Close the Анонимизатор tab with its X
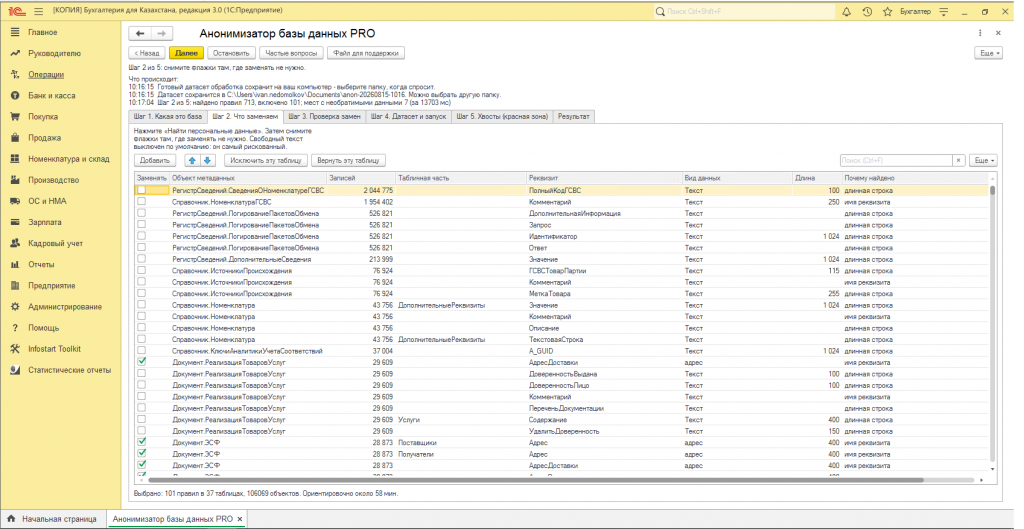1024x529 pixels. click(240, 519)
